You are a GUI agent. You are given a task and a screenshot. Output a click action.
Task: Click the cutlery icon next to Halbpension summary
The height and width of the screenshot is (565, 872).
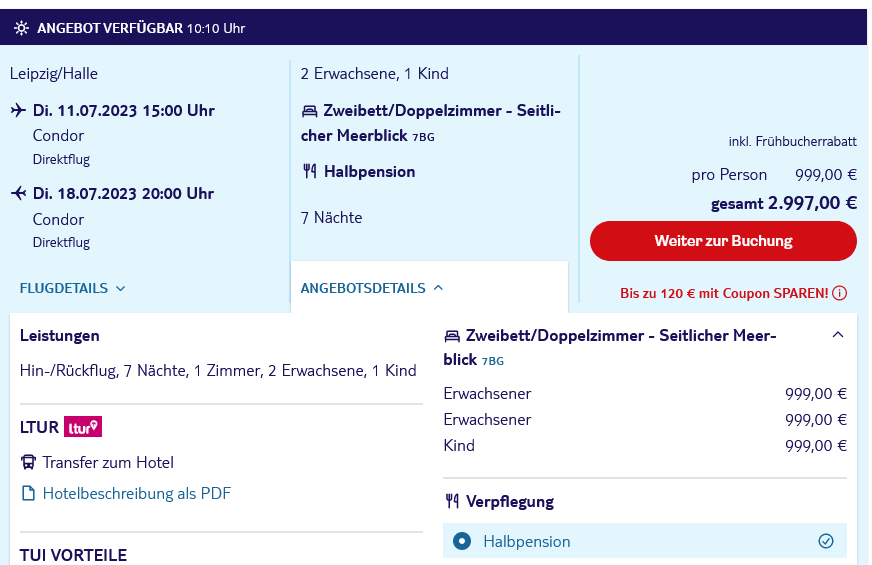310,171
